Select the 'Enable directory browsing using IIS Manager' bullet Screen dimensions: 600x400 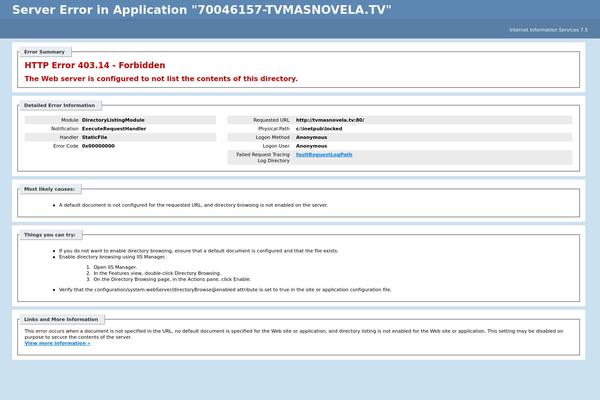(x=112, y=257)
